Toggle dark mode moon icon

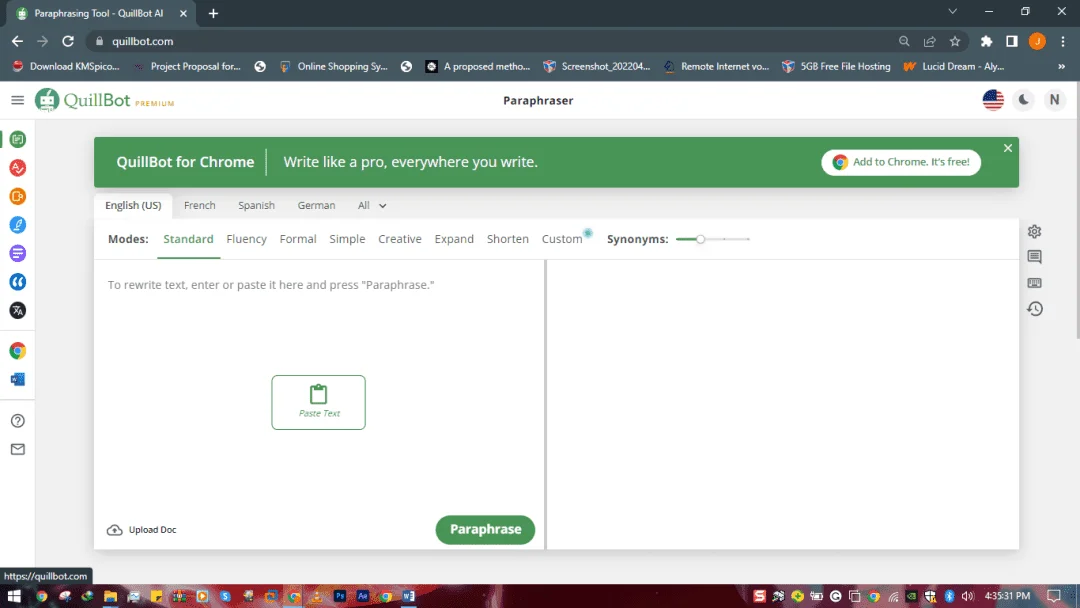coord(1024,101)
